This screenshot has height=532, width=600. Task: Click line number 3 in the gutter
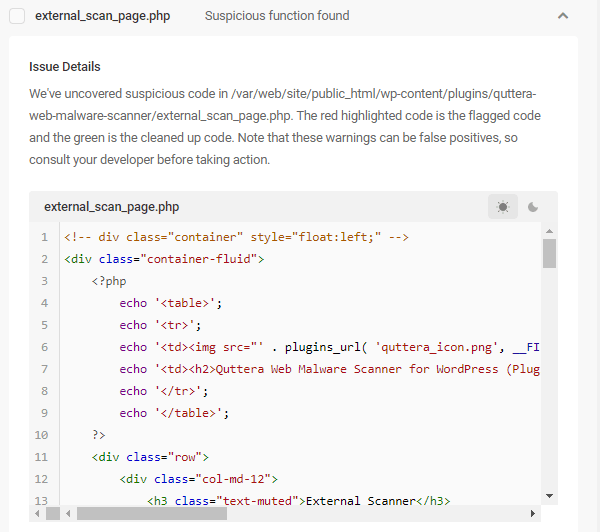(44, 281)
